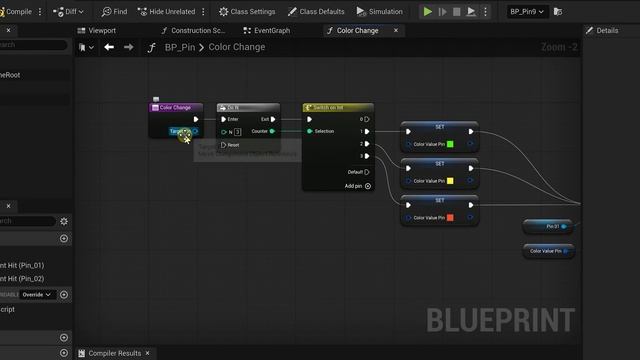The height and width of the screenshot is (360, 640).
Task: Open Hide Unrelated options dots
Action: (x=203, y=12)
